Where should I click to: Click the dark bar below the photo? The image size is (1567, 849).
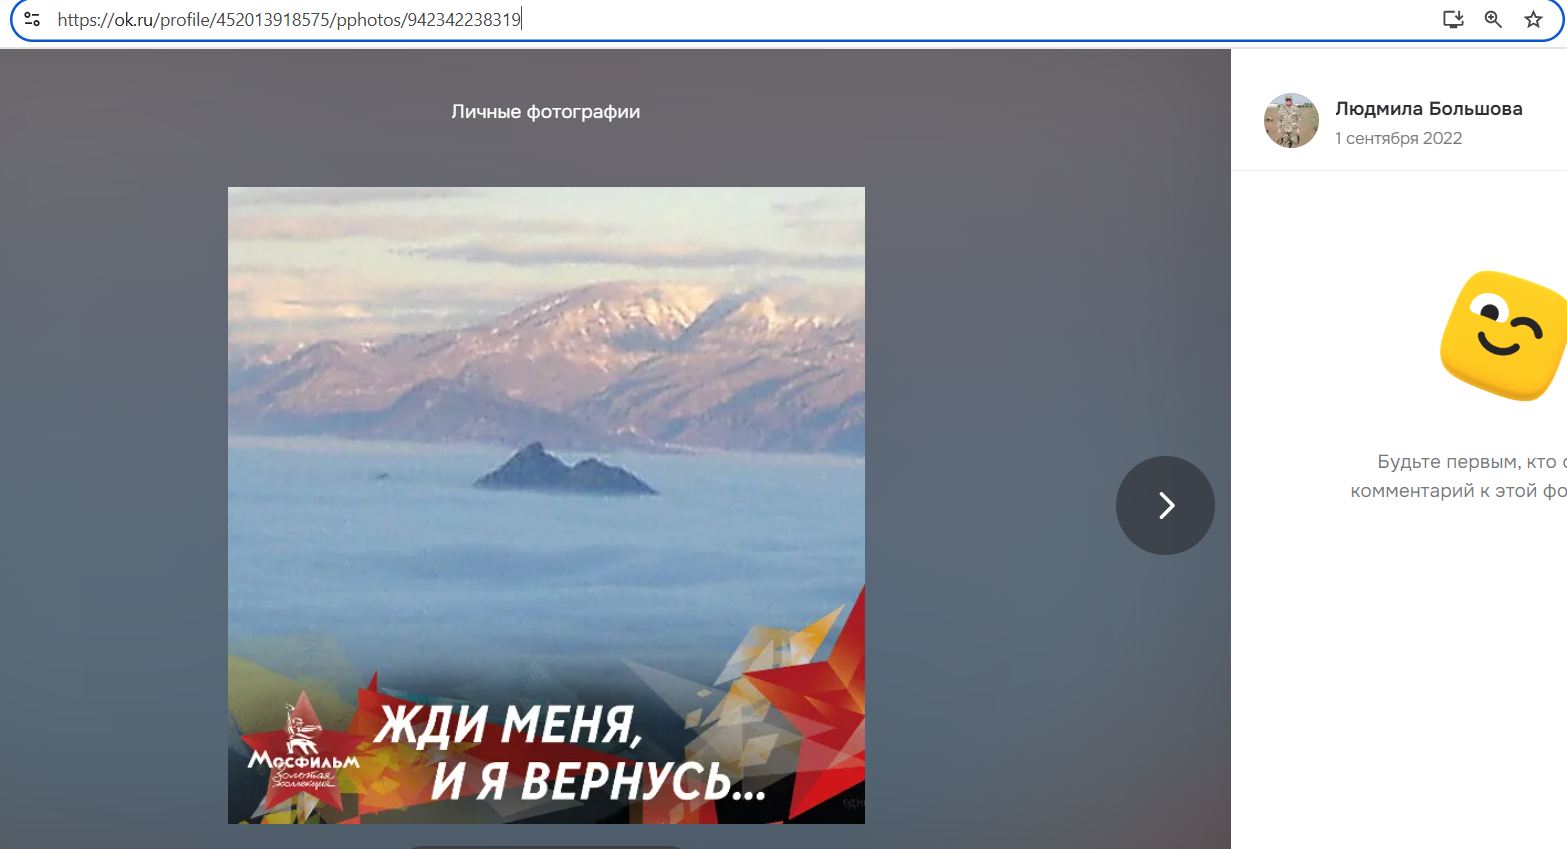coord(545,846)
